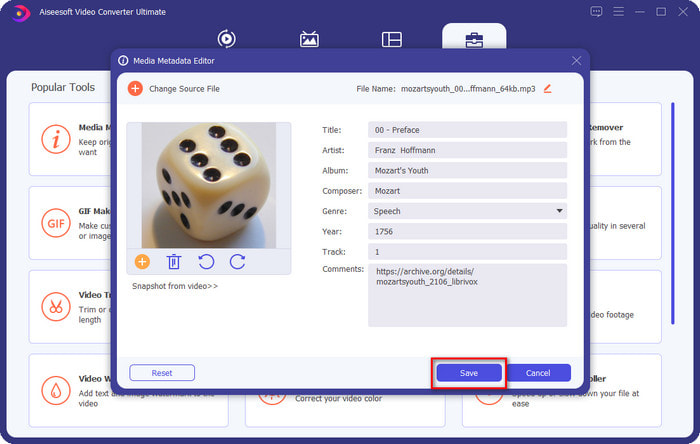Click the orange Change Source File plus icon
Screen dimensions: 700x444
point(135,88)
